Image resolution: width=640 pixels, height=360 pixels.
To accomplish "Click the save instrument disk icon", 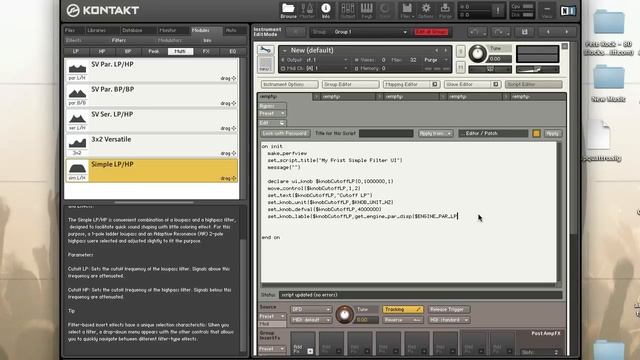I will [x=524, y=32].
